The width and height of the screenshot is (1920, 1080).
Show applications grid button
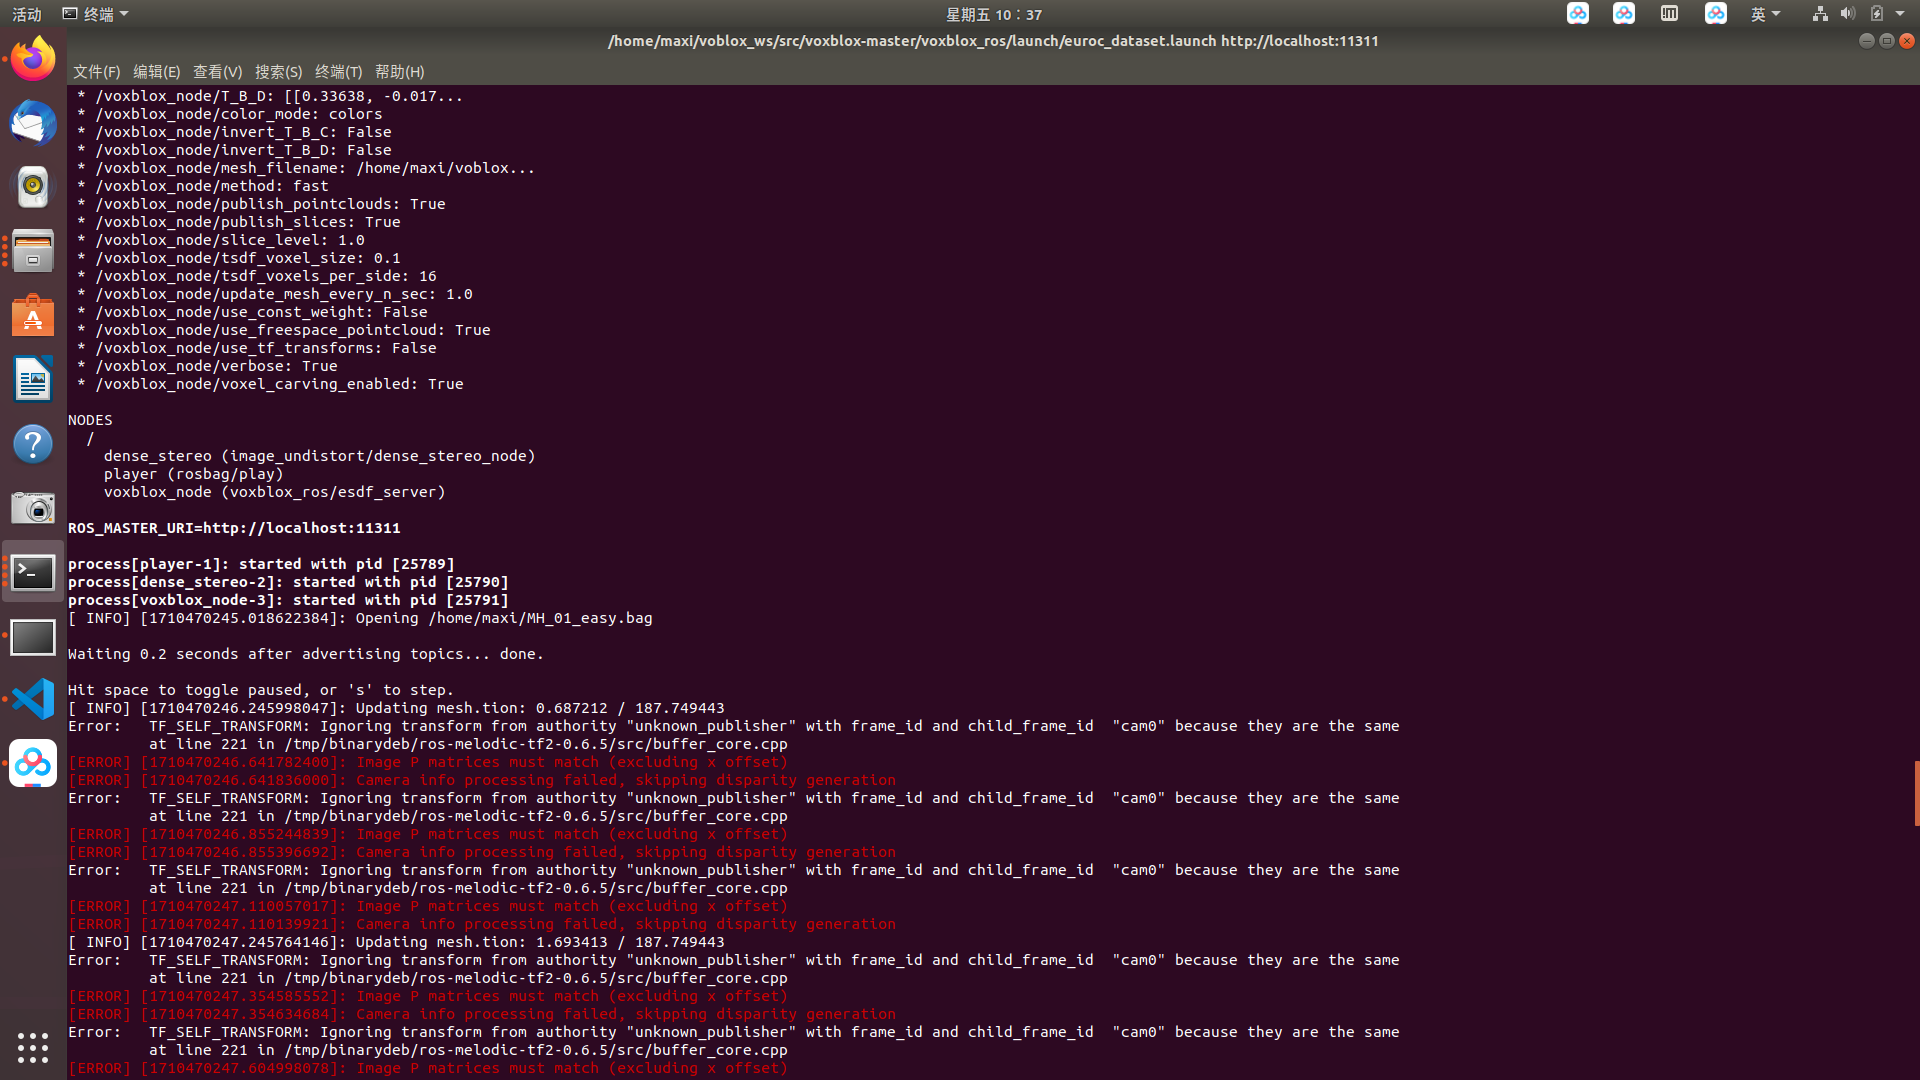(x=33, y=1047)
